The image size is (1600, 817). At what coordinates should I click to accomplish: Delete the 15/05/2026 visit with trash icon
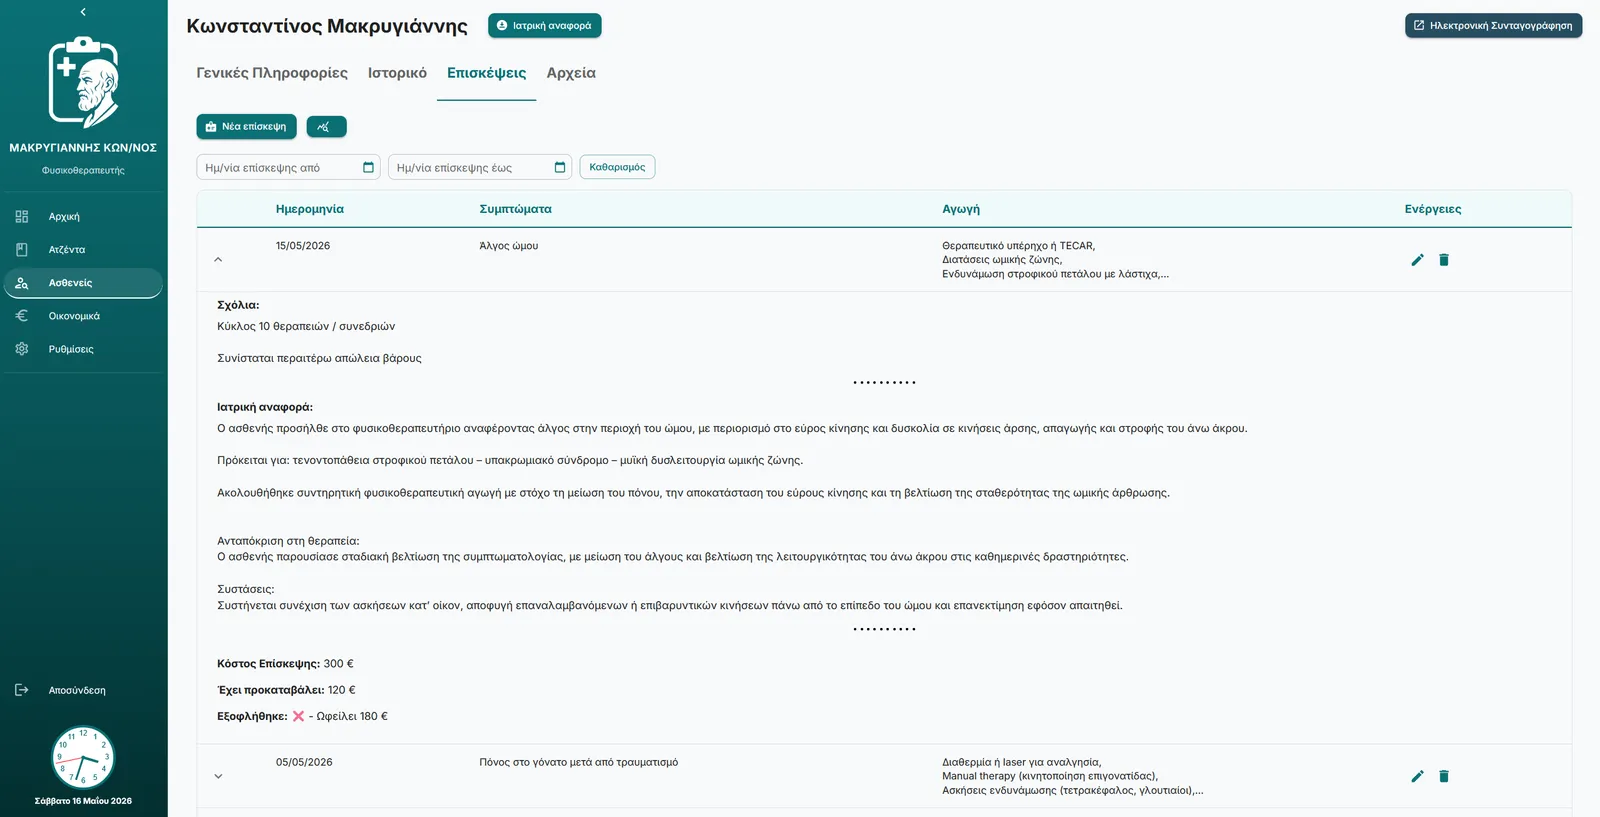[x=1444, y=260]
